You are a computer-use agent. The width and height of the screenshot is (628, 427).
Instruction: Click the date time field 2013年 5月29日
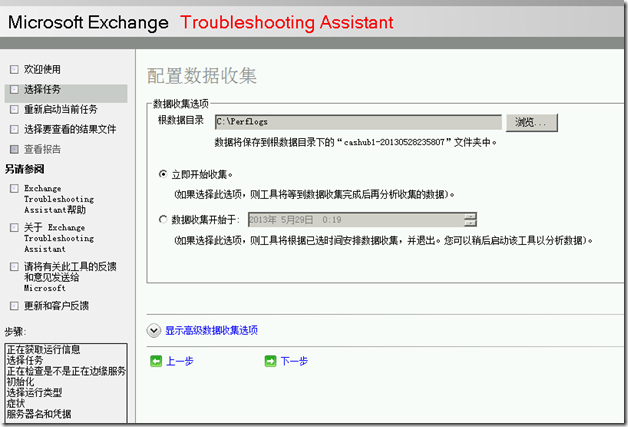(x=356, y=220)
